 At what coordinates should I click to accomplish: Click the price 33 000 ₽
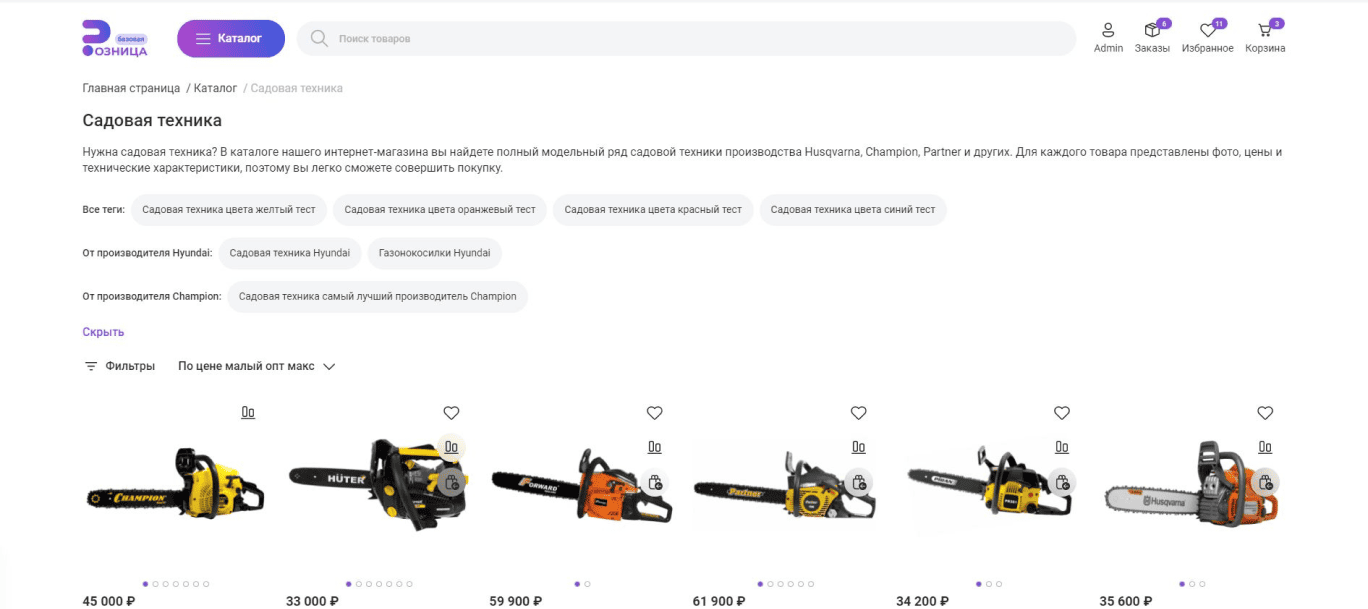(x=312, y=601)
